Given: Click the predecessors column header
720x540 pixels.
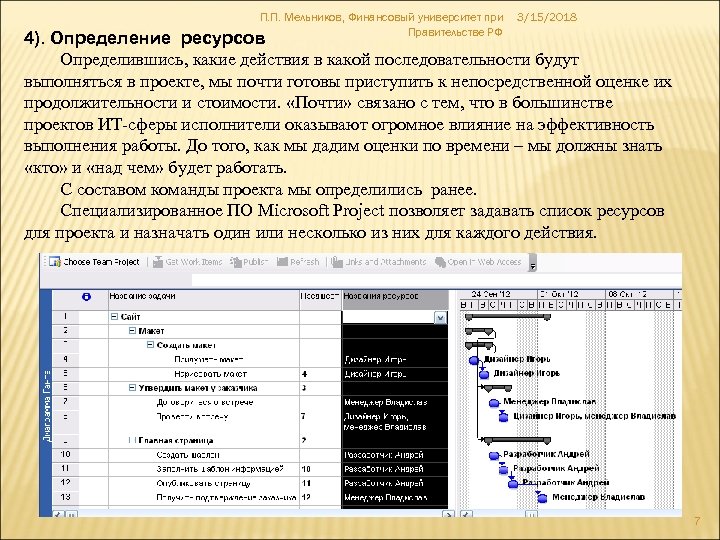Looking at the screenshot, I should tap(321, 300).
